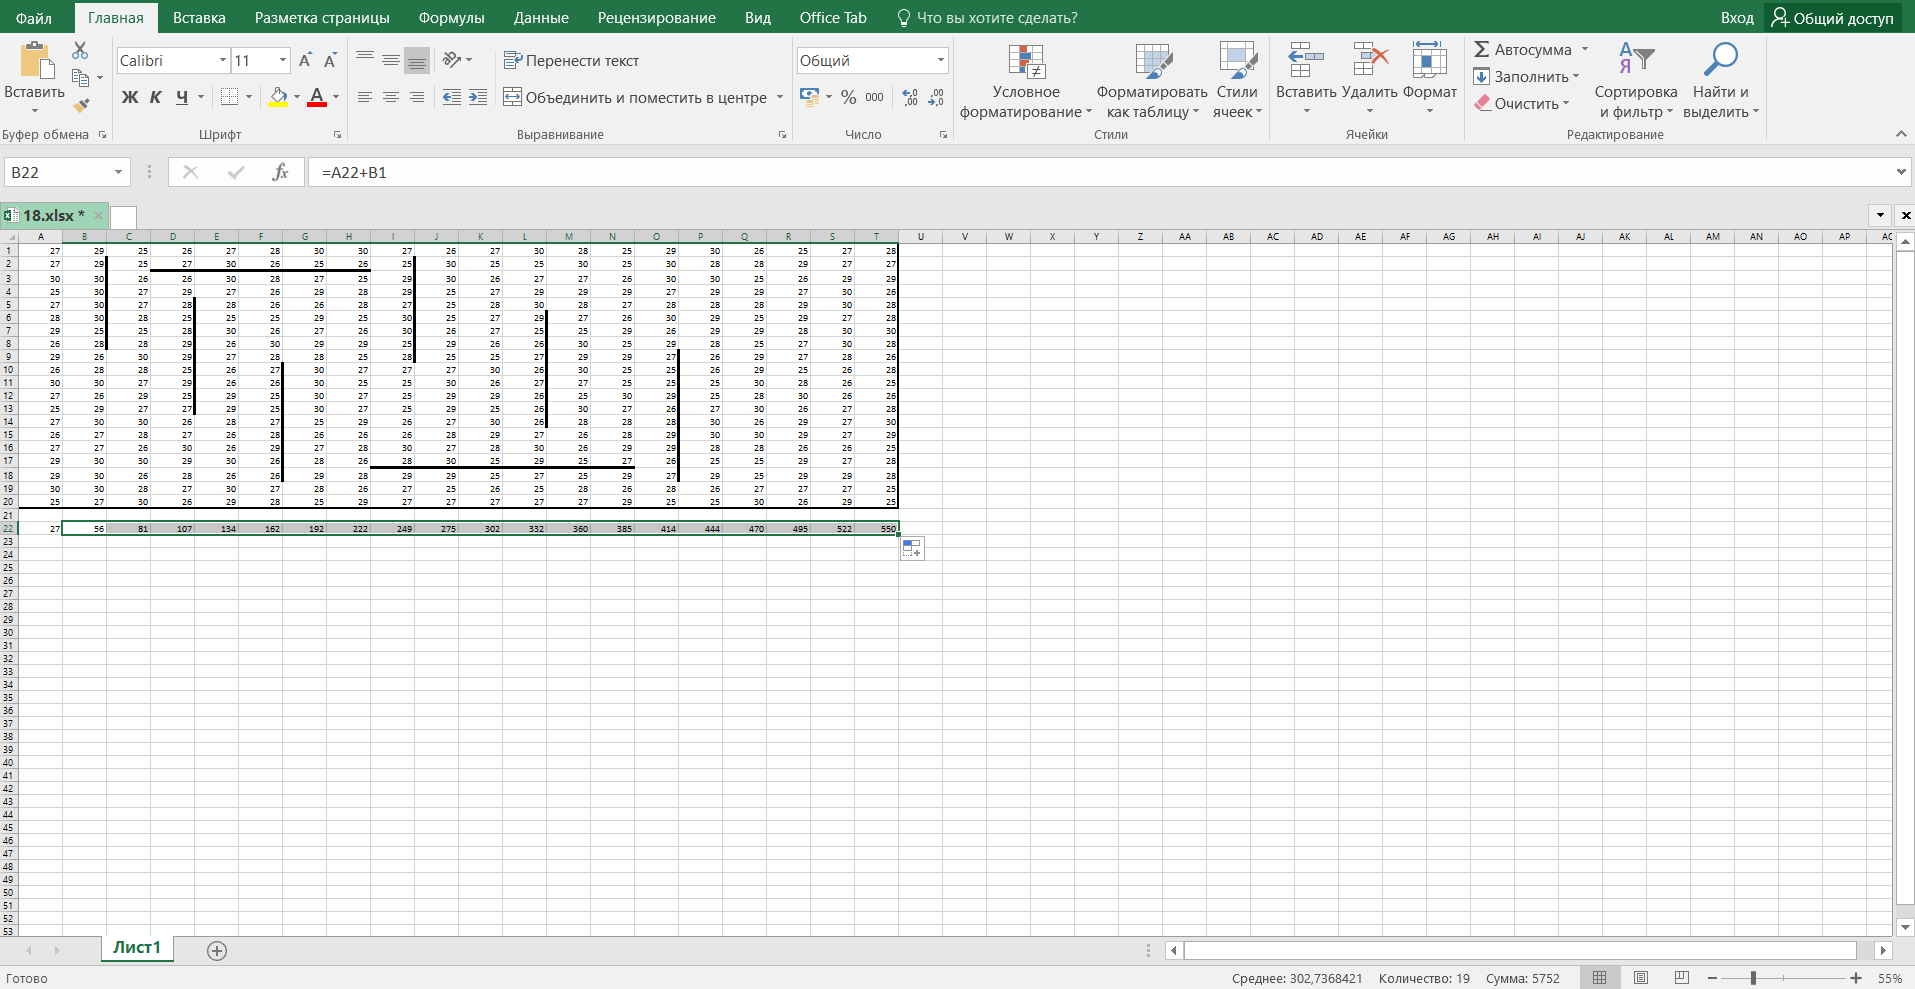Toggle Italic (К) formatting
Image resolution: width=1915 pixels, height=989 pixels.
[x=155, y=97]
